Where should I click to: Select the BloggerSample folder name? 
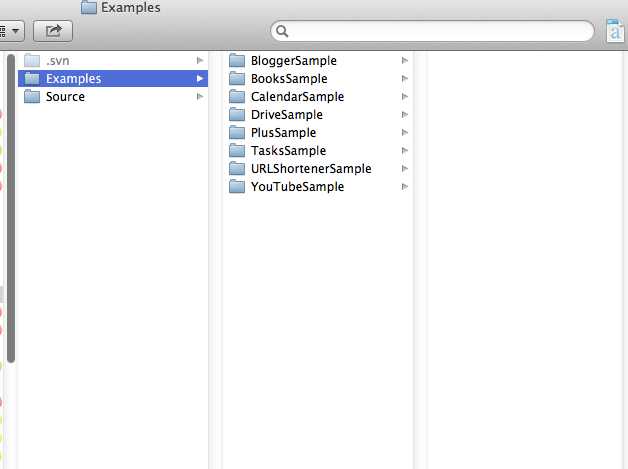294,61
